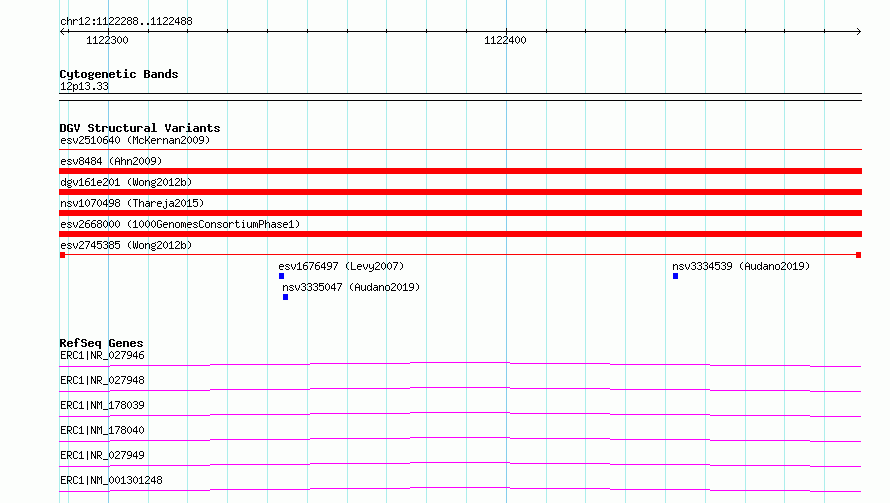Click the right arrow on the coordinate ruler

click(x=858, y=32)
